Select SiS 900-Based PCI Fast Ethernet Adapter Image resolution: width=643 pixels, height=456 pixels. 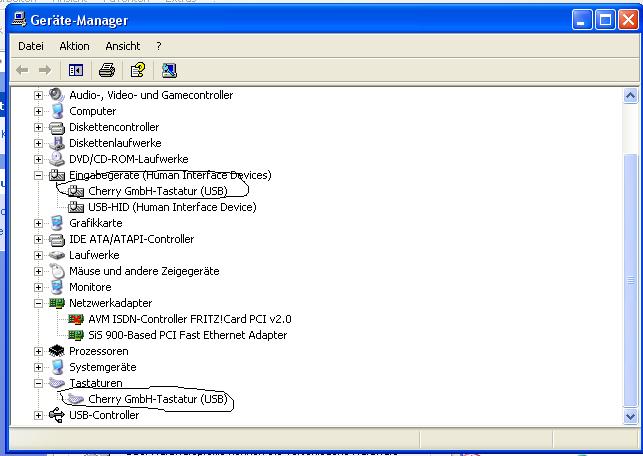(x=187, y=335)
